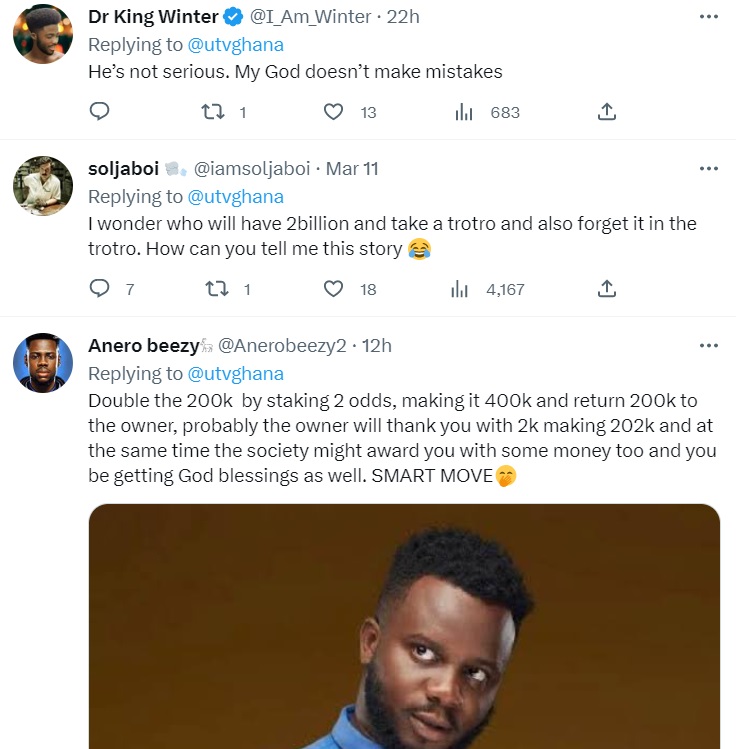Like soljaboi's tweet with 18 likes
736x749 pixels.
pos(334,289)
